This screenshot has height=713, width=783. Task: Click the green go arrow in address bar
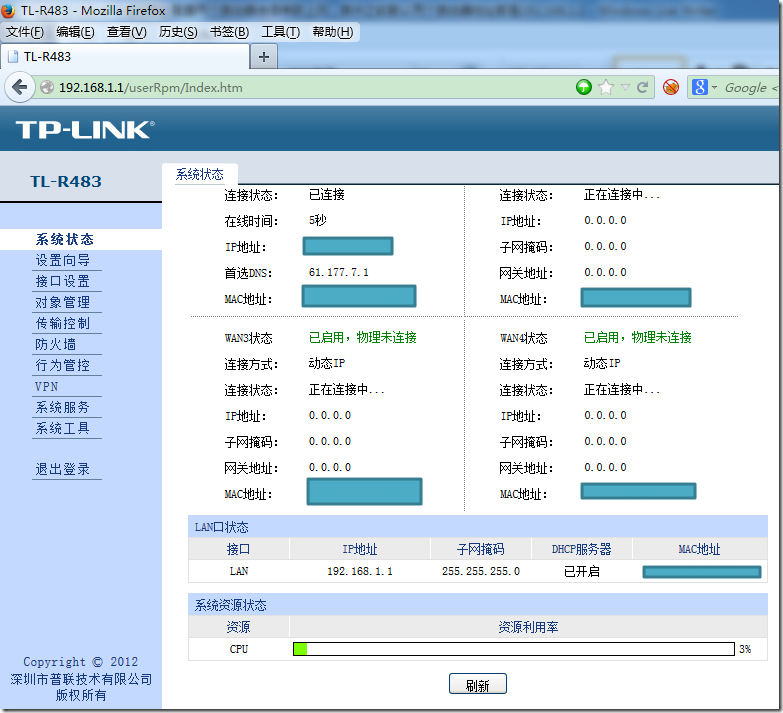click(583, 87)
